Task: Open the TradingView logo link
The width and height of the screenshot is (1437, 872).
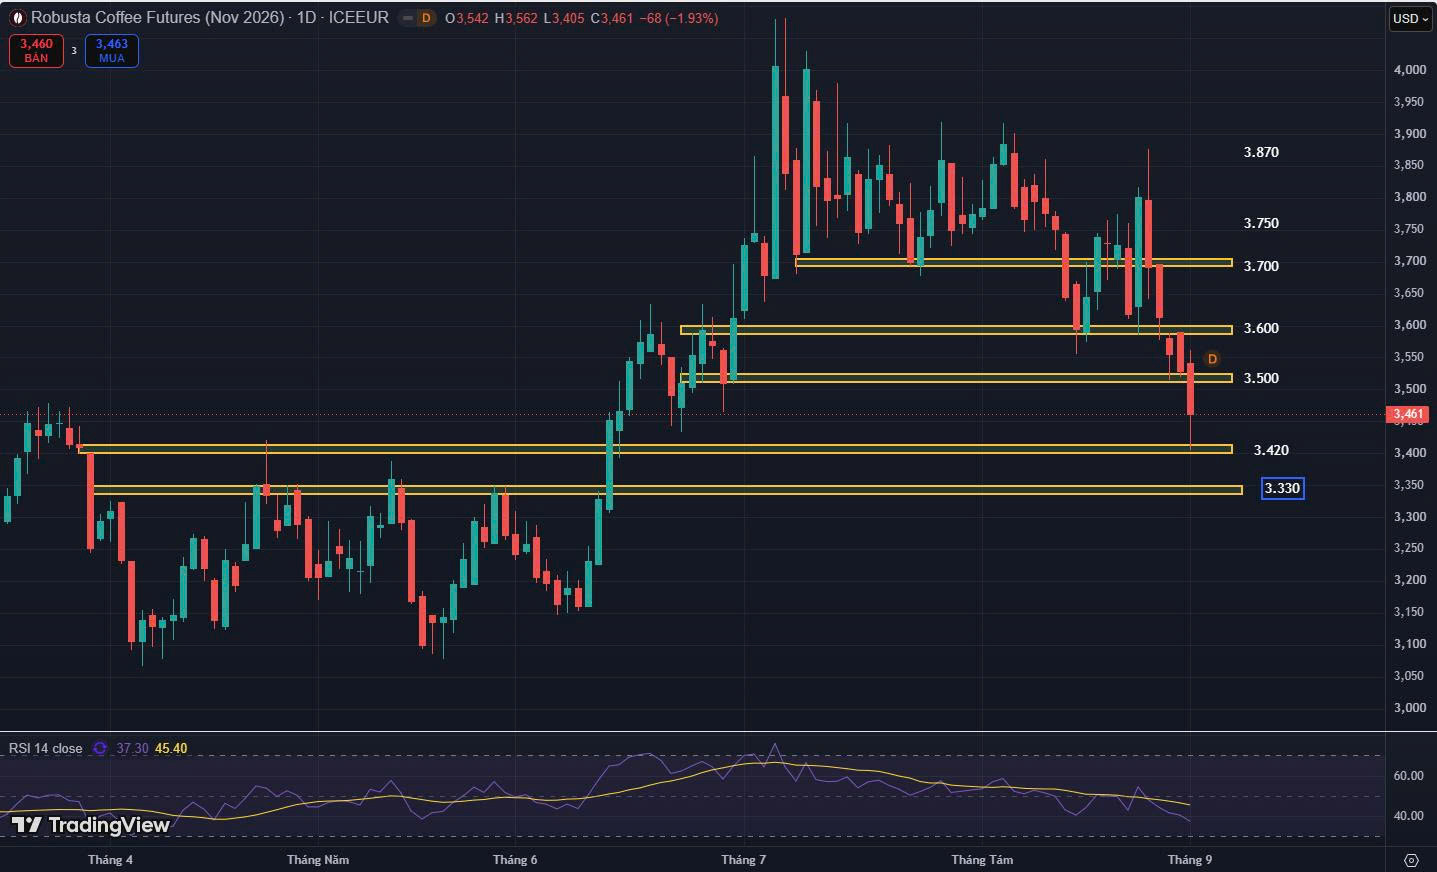Action: click(x=90, y=825)
